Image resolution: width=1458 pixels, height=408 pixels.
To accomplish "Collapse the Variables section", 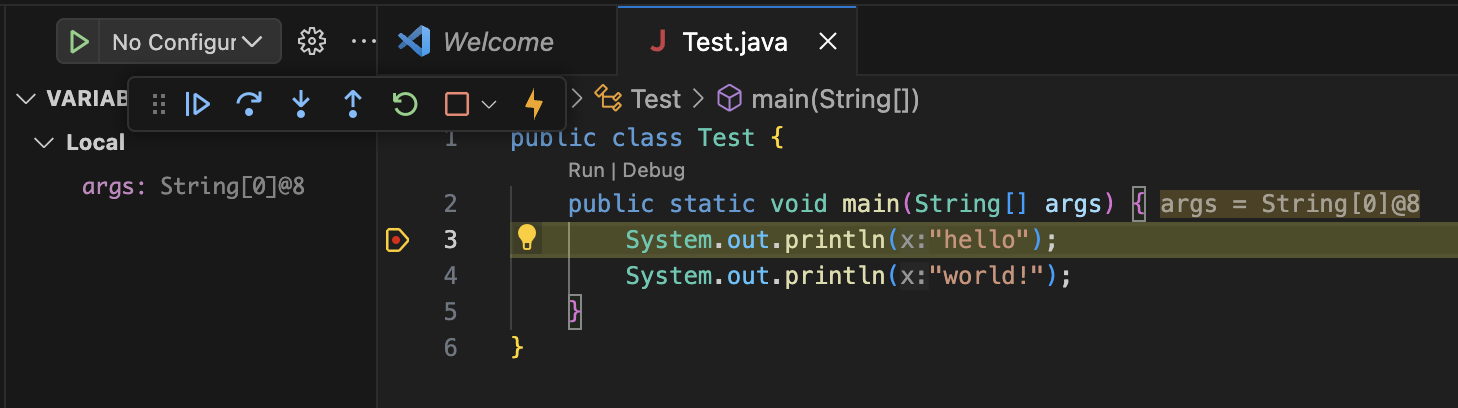I will coord(26,99).
